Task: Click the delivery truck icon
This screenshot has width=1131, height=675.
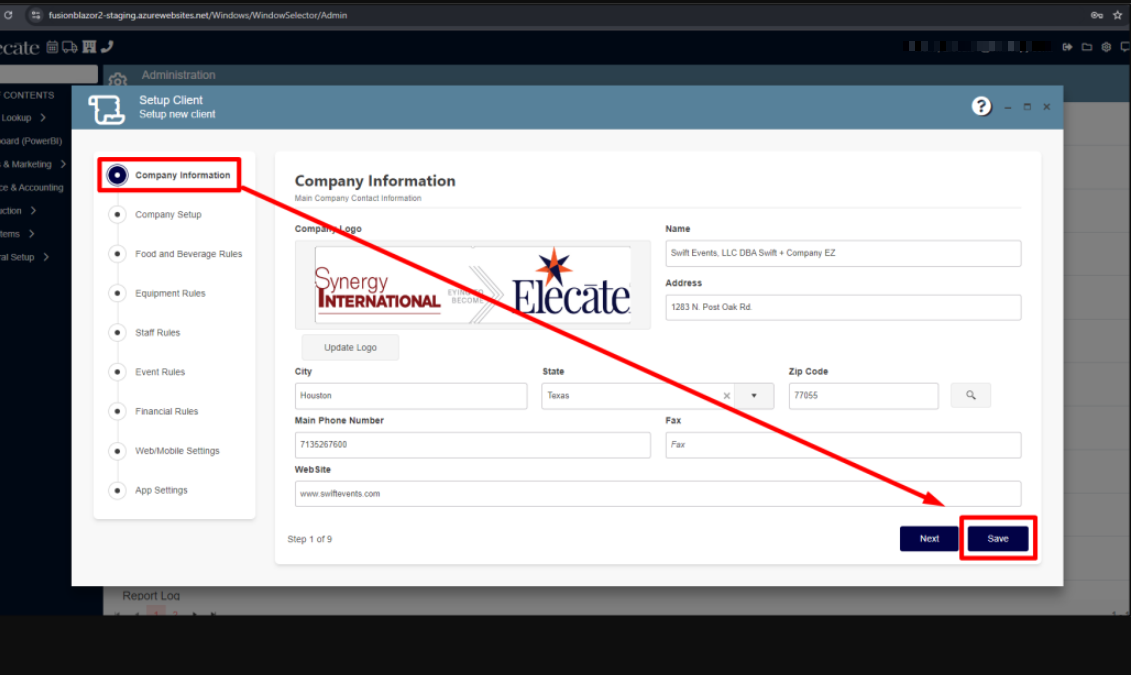Action: (70, 47)
